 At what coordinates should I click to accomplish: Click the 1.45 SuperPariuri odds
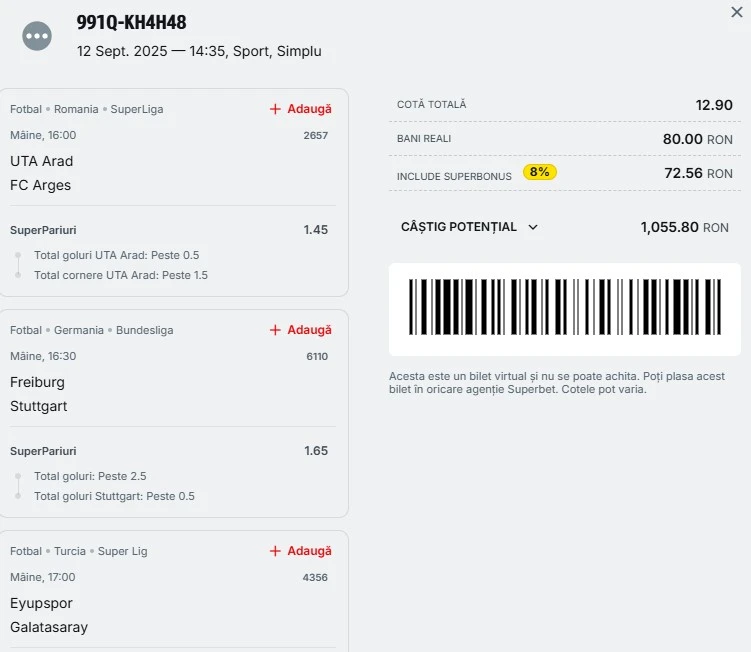click(316, 230)
